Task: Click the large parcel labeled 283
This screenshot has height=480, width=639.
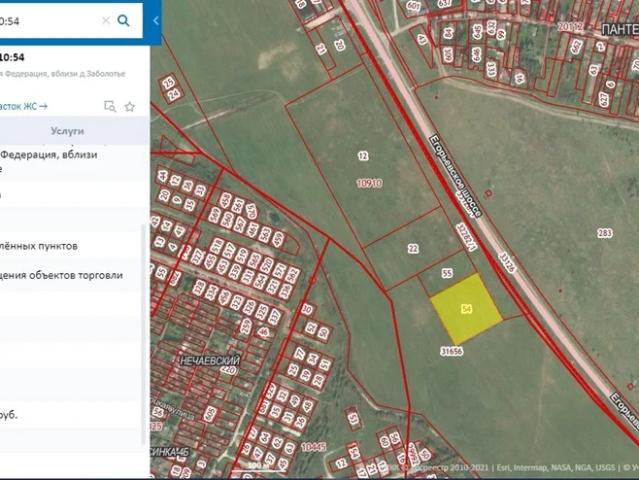Action: [605, 233]
